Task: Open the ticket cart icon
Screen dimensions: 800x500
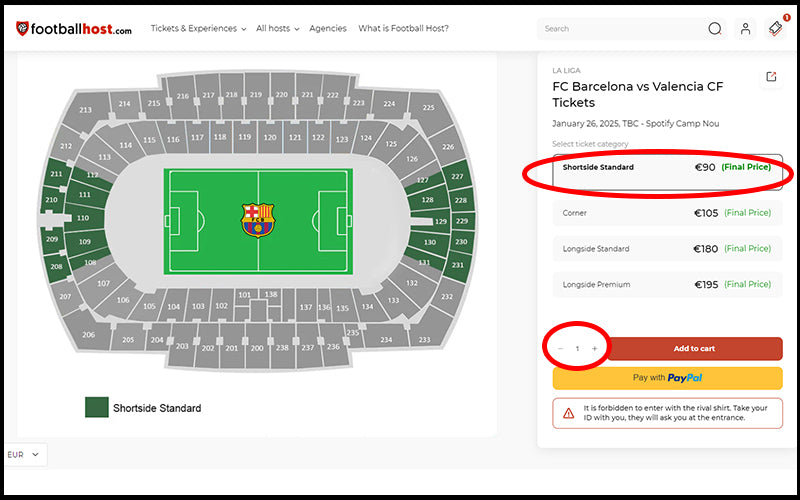Action: pos(775,29)
